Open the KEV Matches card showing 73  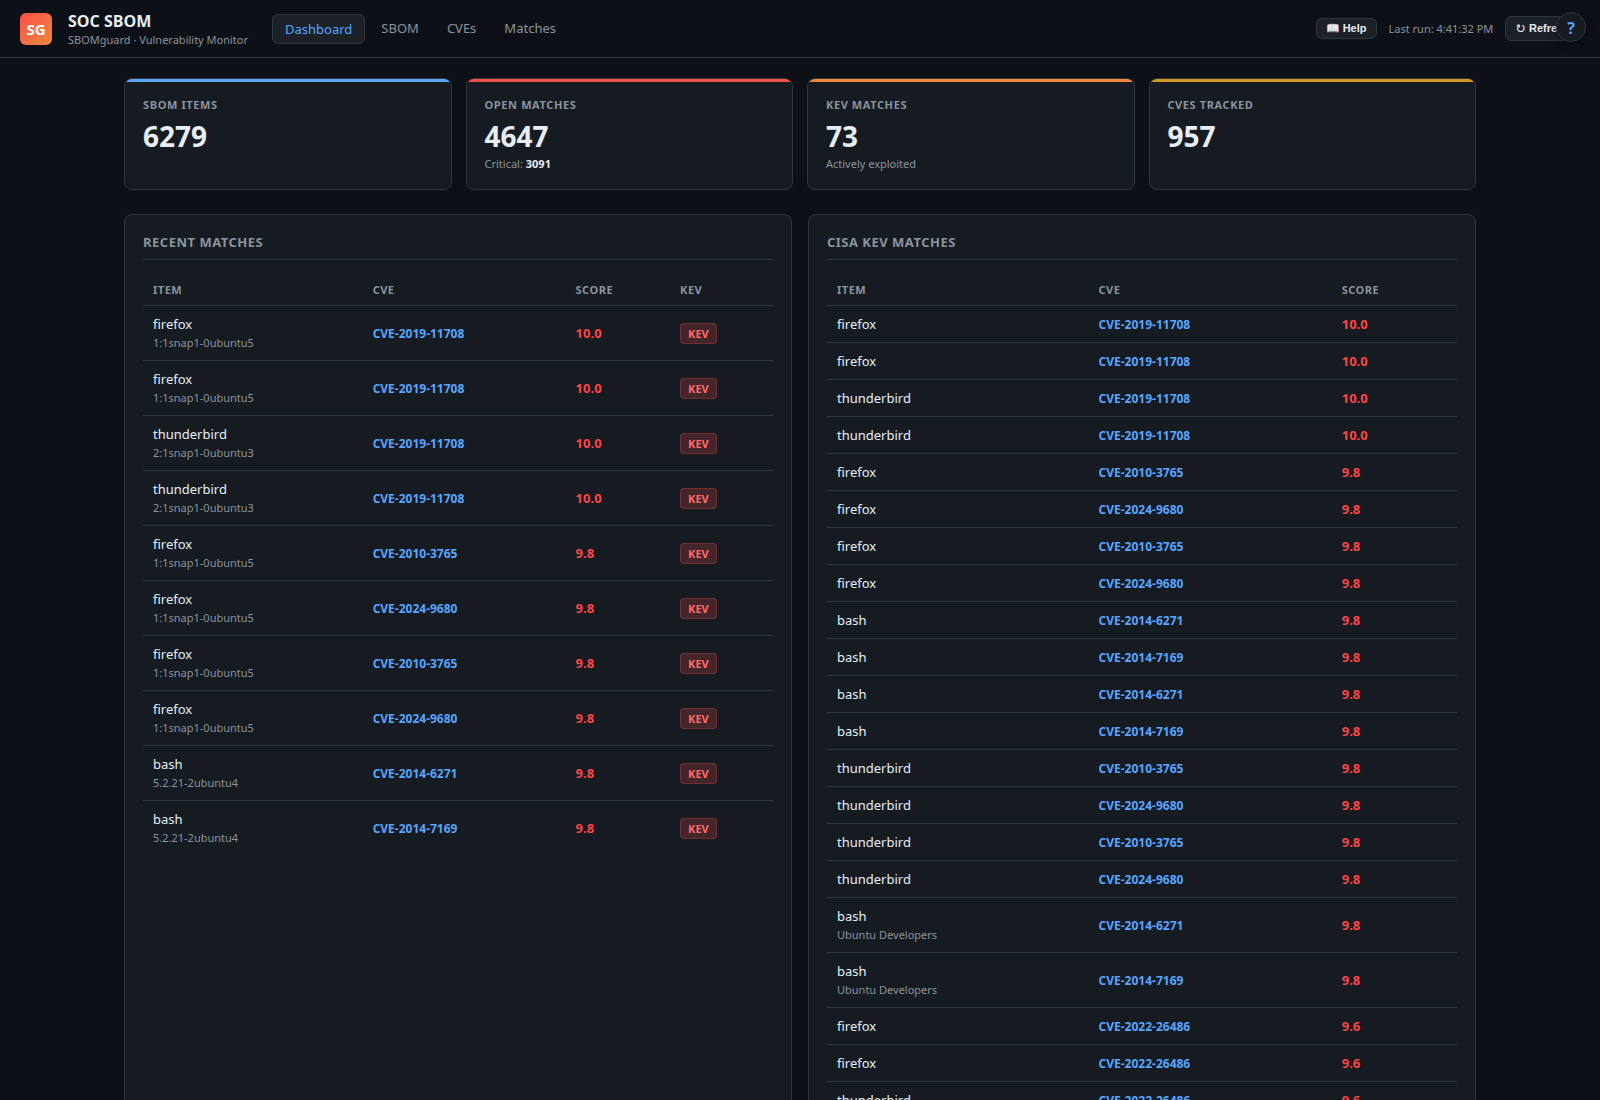971,134
